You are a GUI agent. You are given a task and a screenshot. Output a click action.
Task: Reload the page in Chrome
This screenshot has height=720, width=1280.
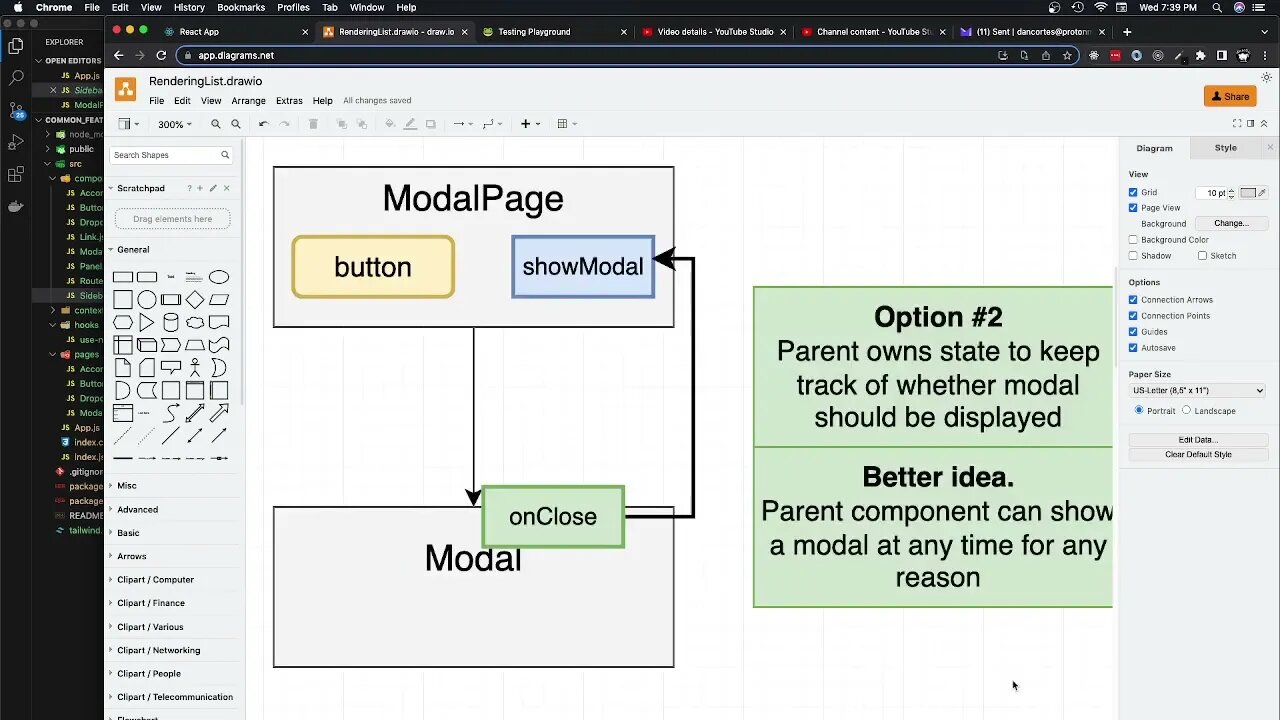[x=161, y=55]
